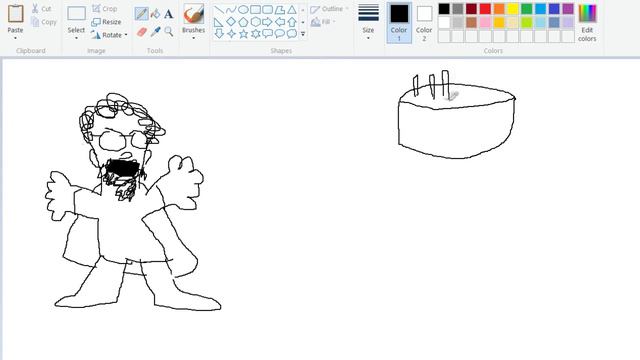This screenshot has height=360, width=640.
Task: Choose the Up arrow shape
Action: tap(291, 22)
